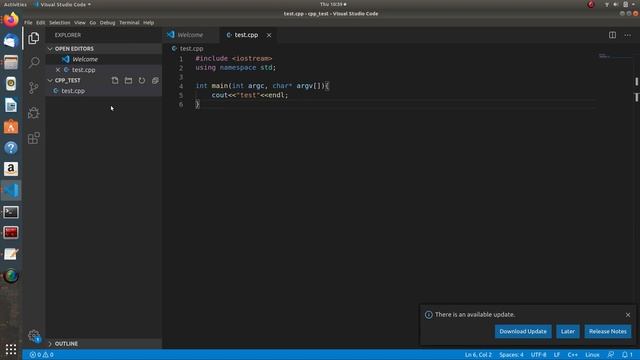Split the editor right

click(612, 35)
